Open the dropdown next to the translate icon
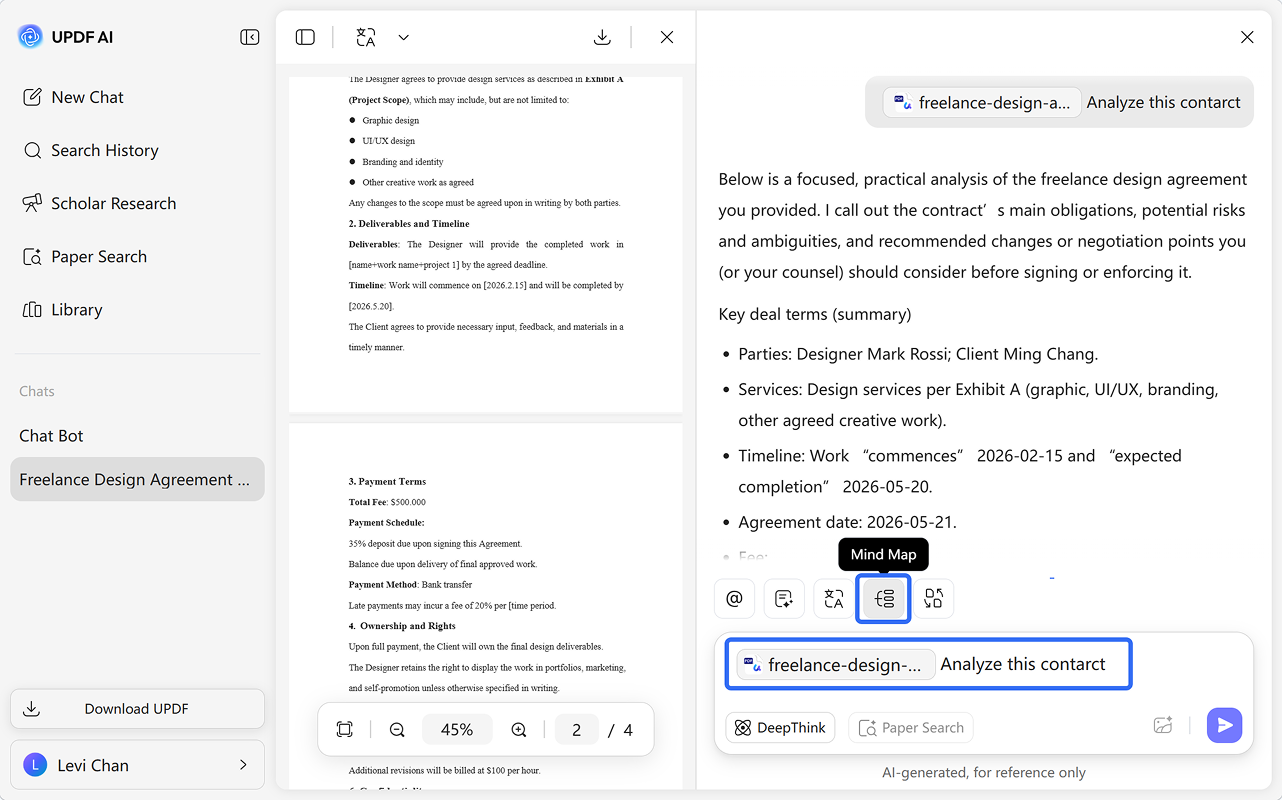 point(403,37)
